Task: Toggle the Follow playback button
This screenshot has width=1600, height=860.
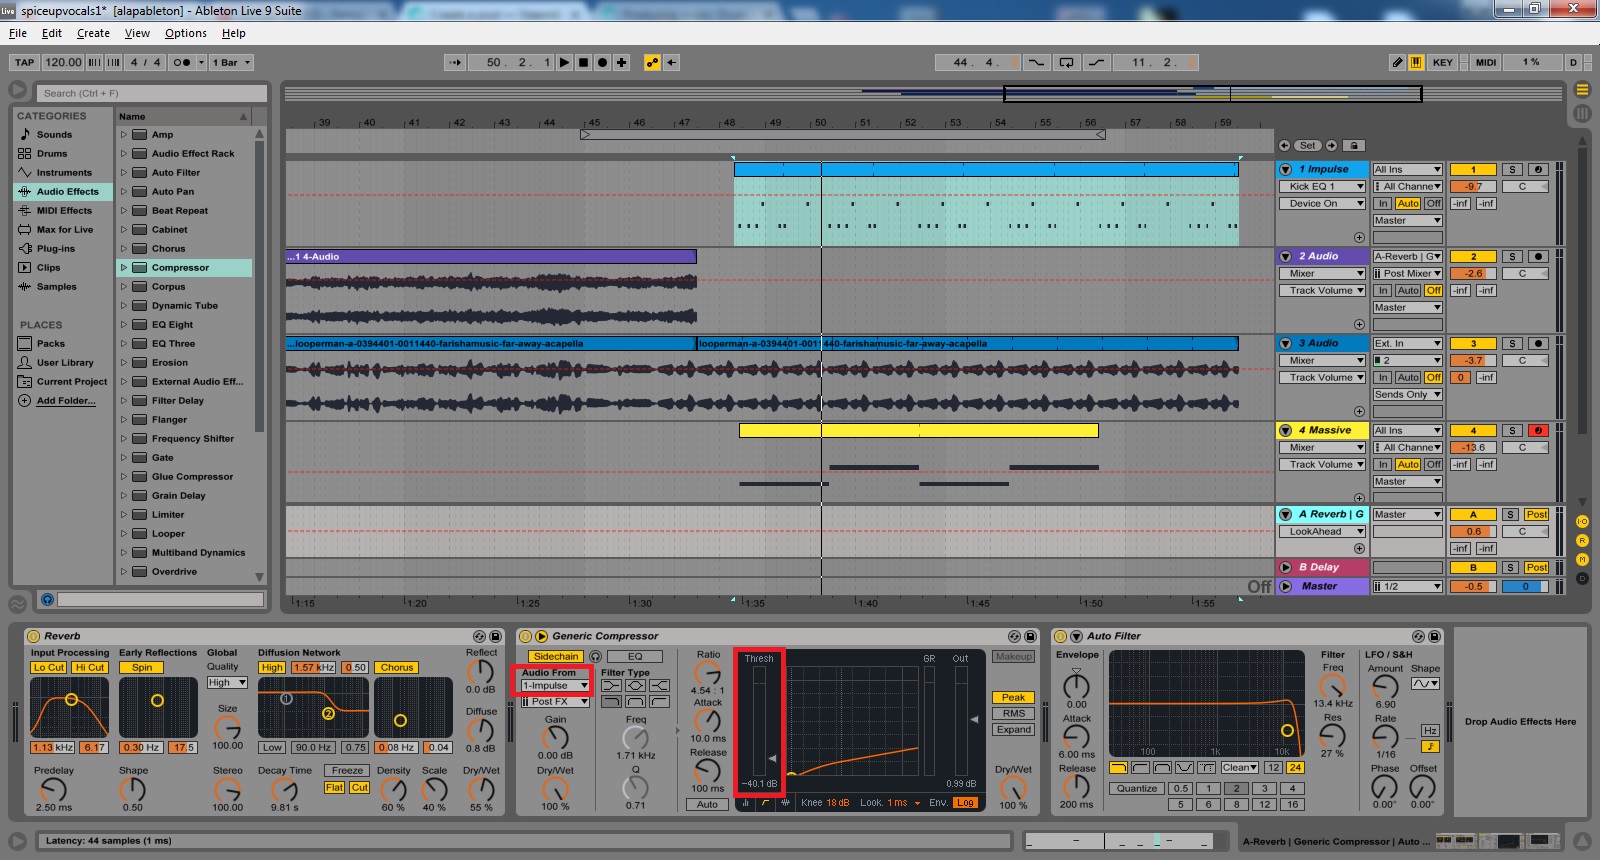Action: [x=455, y=62]
